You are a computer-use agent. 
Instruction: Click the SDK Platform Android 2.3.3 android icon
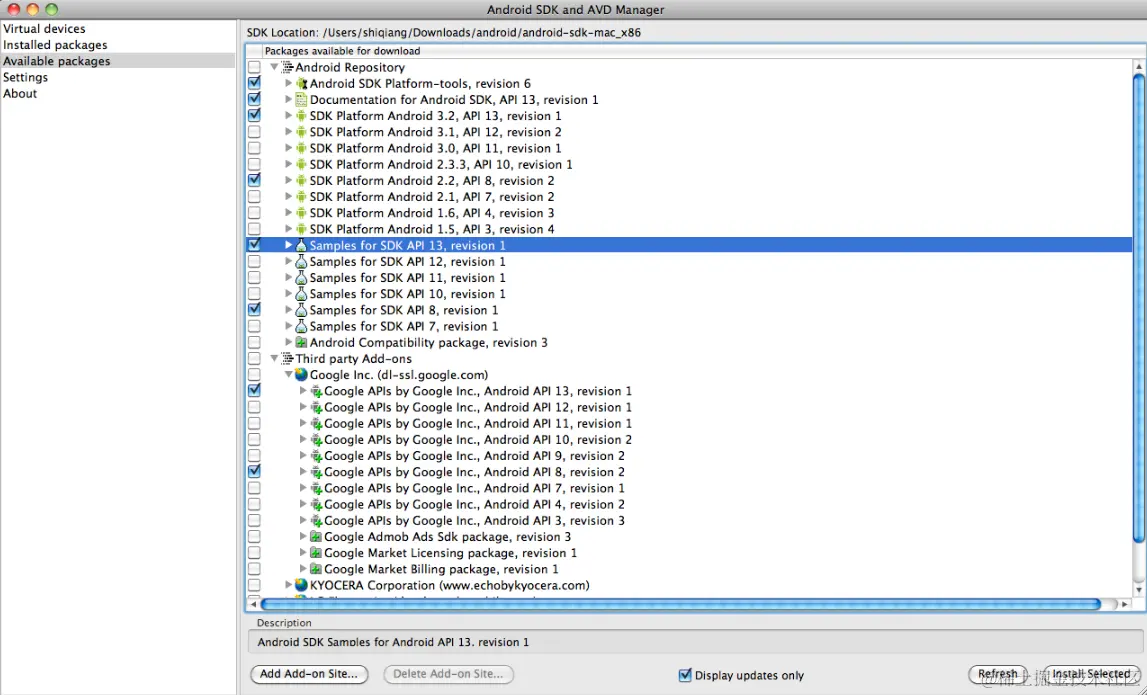301,164
